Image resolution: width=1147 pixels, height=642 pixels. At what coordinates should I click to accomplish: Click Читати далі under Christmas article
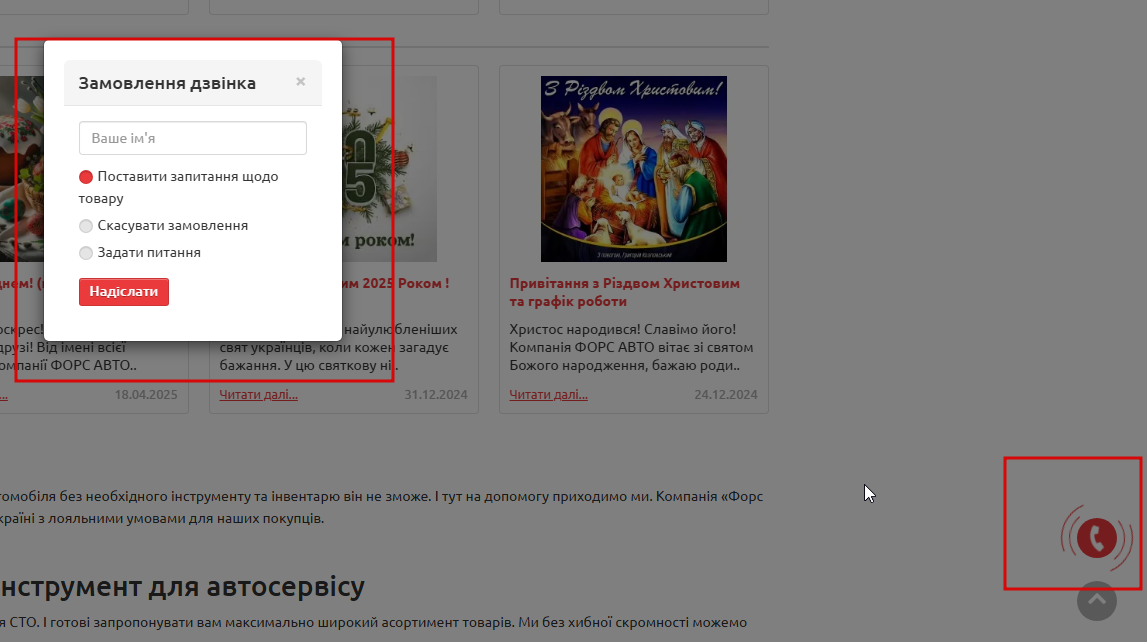coord(549,395)
